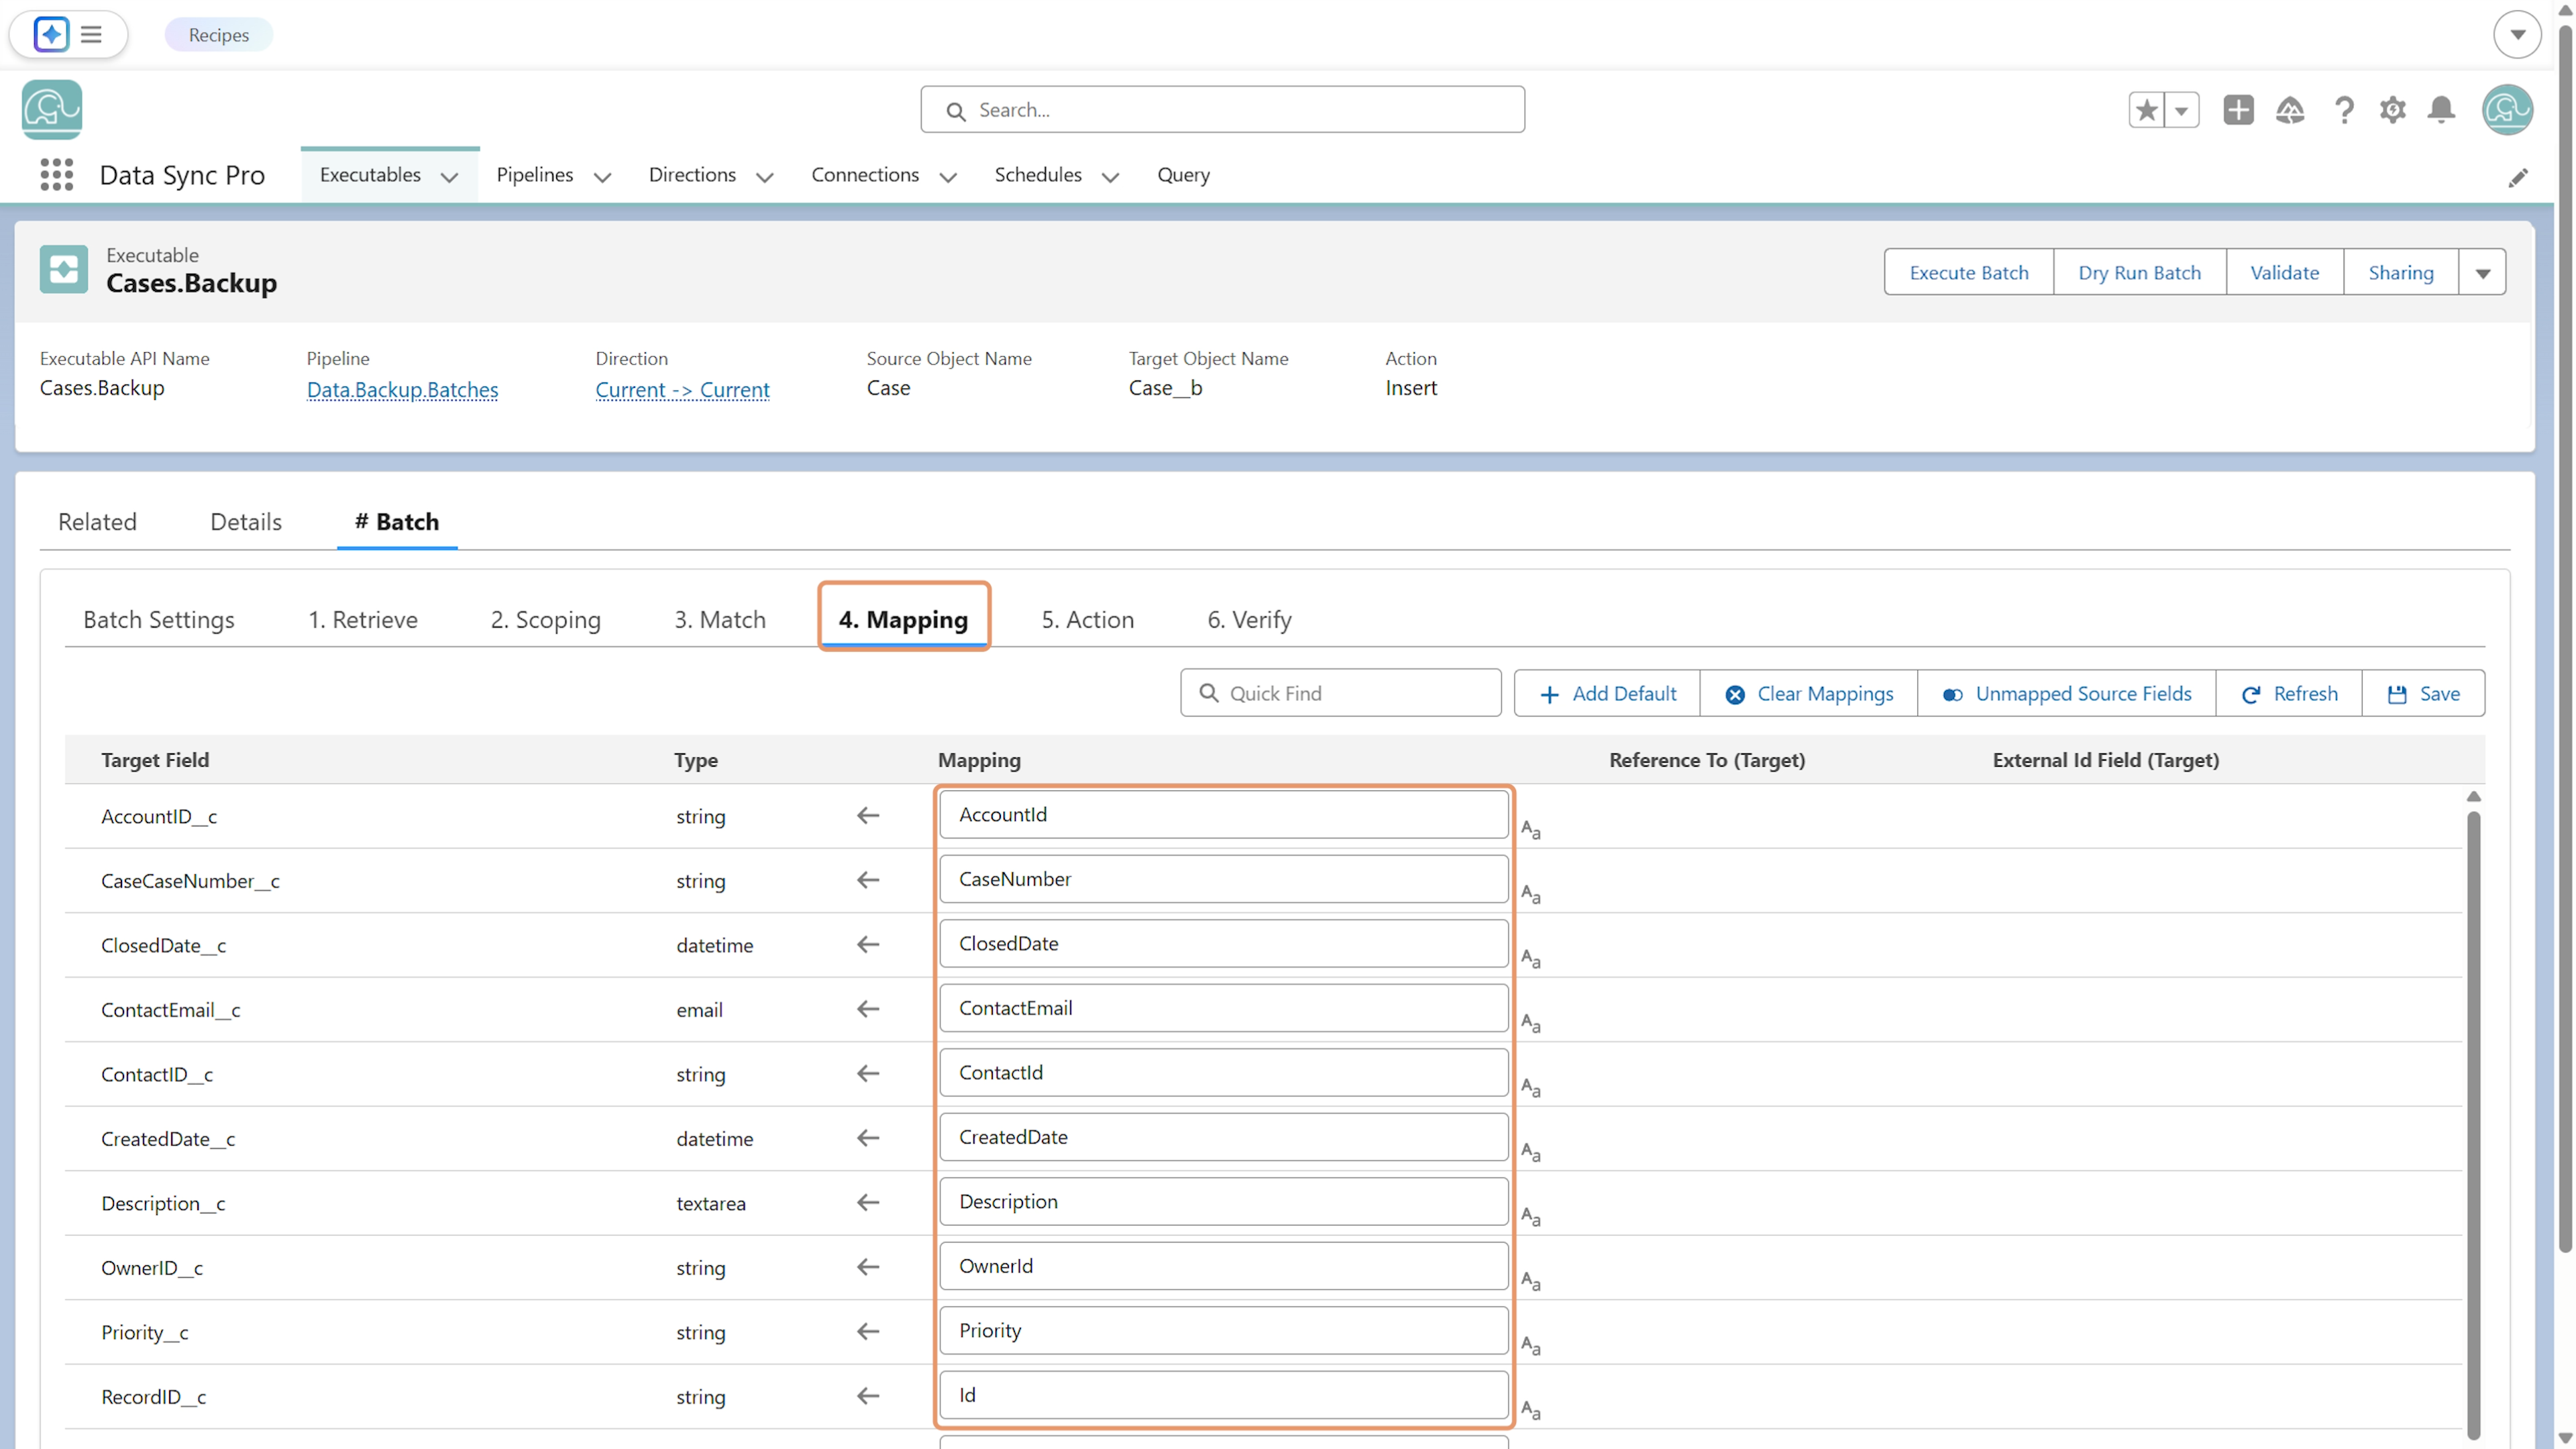Expand the Pipelines tab dropdown chevron
Screen dimensions: 2576x1449
(602, 178)
